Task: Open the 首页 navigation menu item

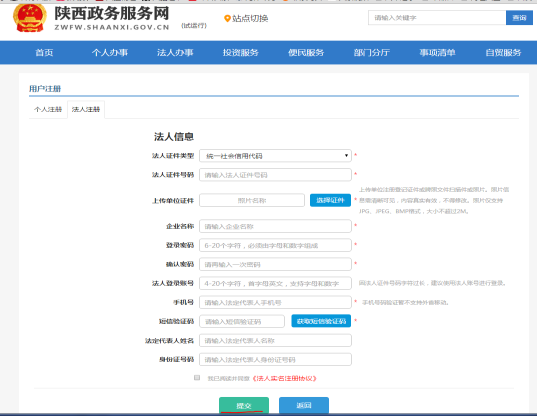Action: coord(44,53)
